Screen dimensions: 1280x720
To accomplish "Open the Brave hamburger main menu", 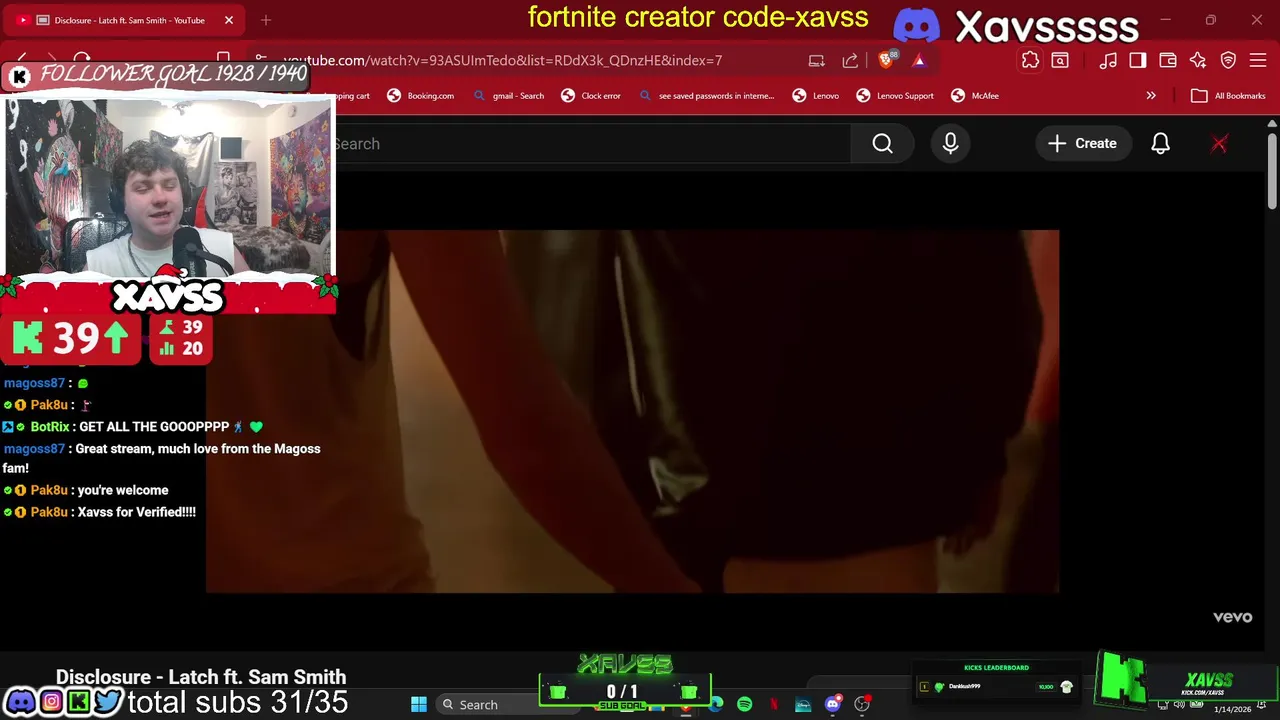I will [x=1258, y=61].
